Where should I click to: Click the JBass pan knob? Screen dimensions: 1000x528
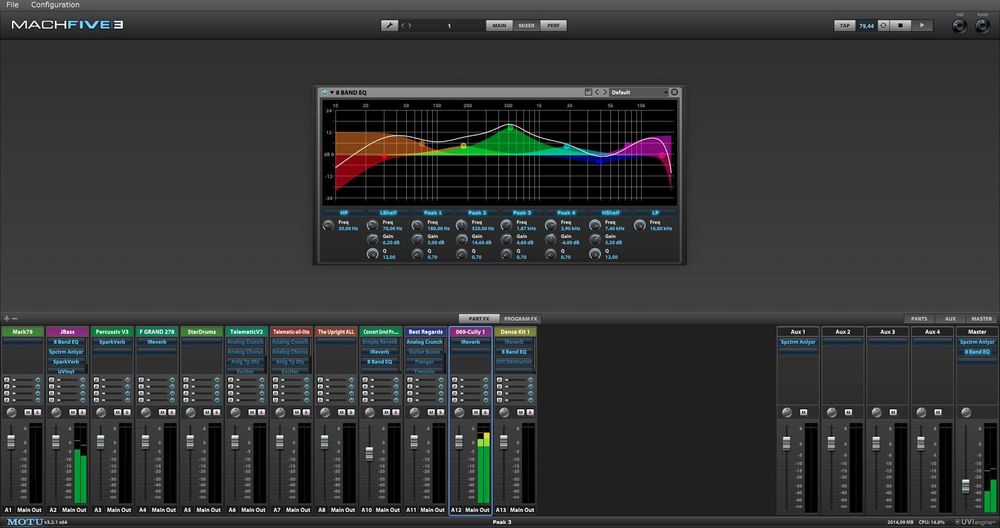[56, 413]
